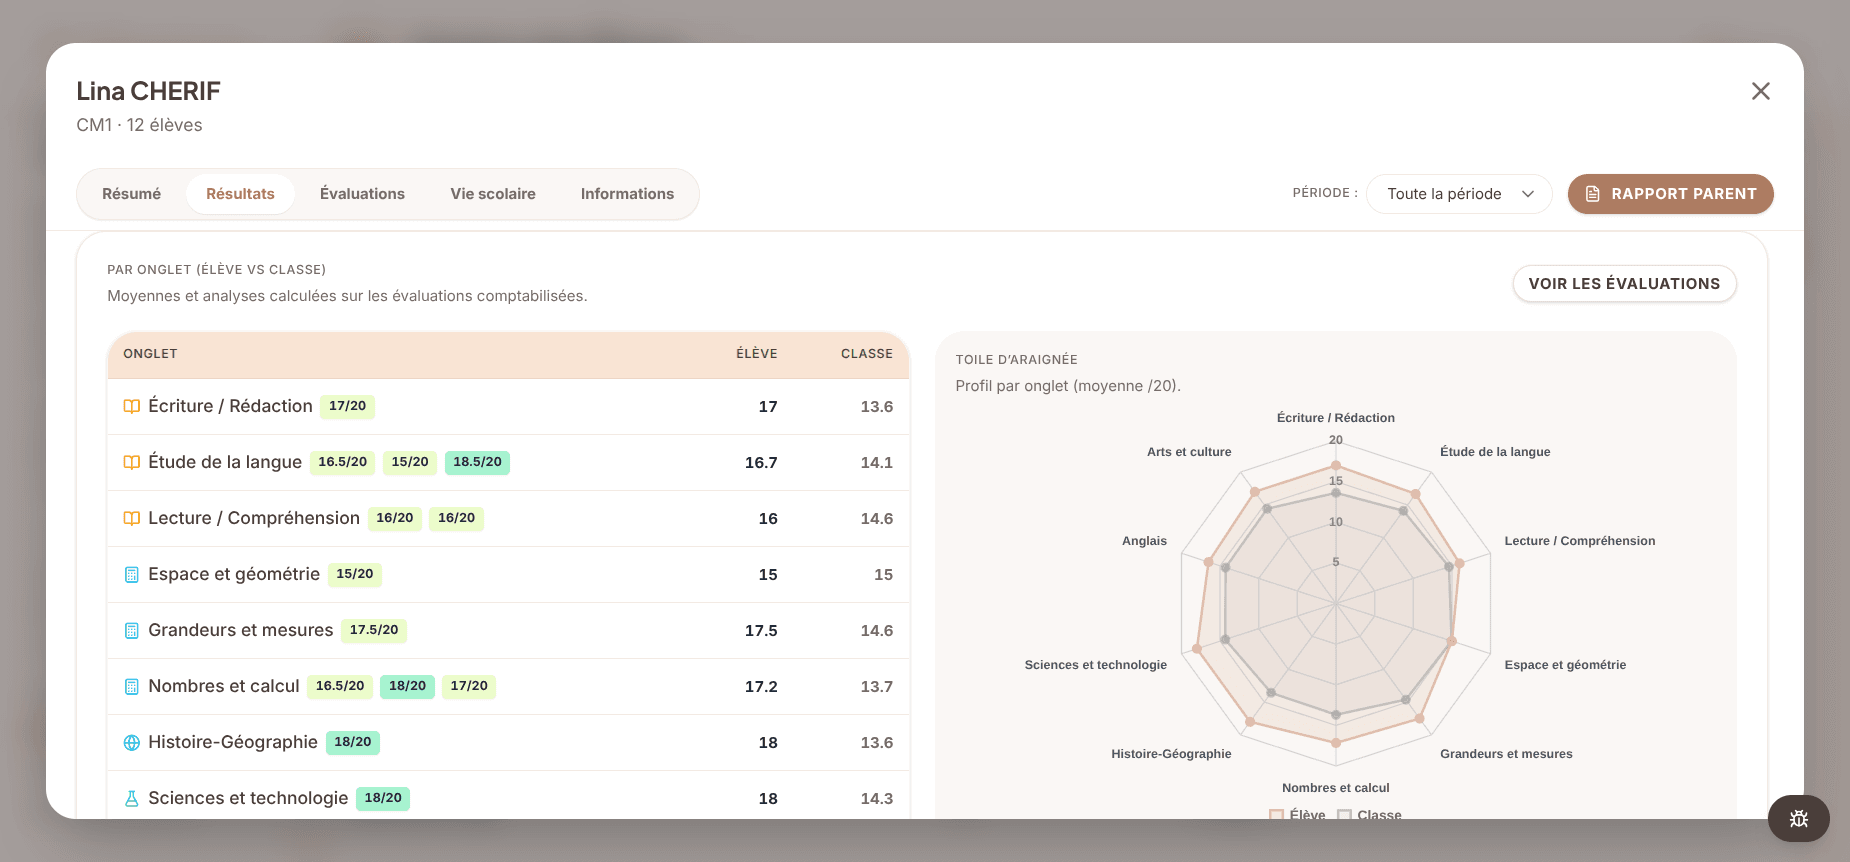1850x862 pixels.
Task: Click the chevron arrow of the period selector
Action: tap(1528, 194)
